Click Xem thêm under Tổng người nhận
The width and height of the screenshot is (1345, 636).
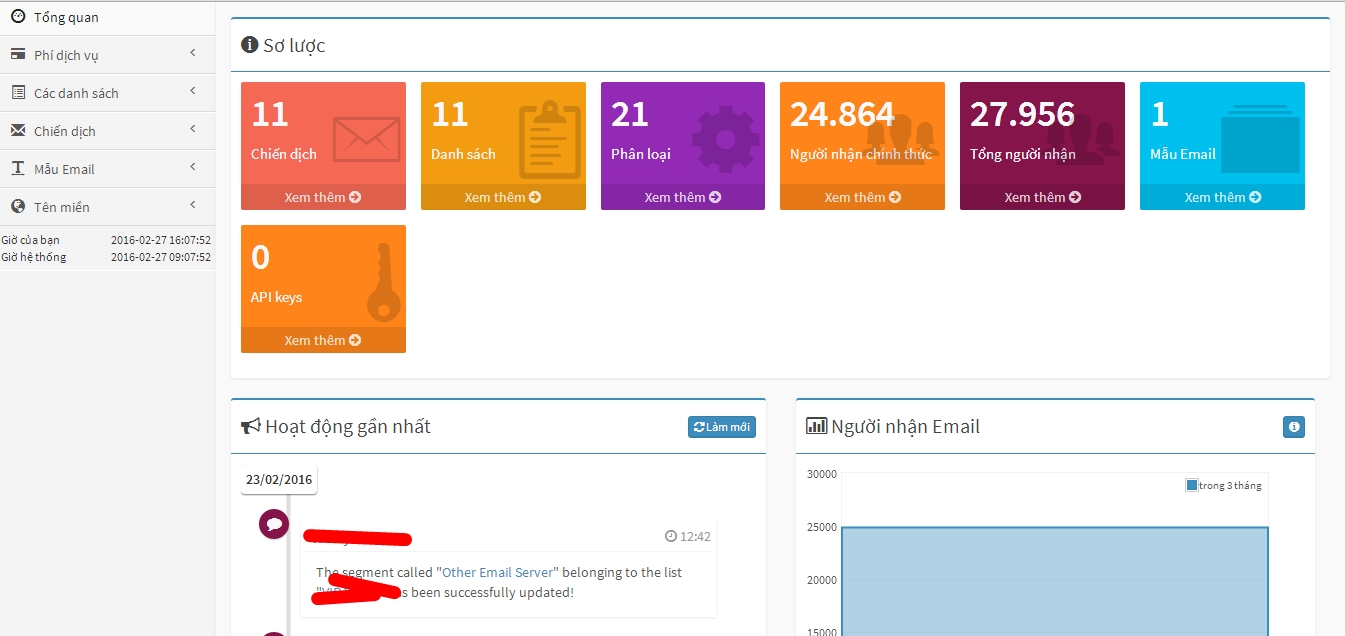(1042, 197)
